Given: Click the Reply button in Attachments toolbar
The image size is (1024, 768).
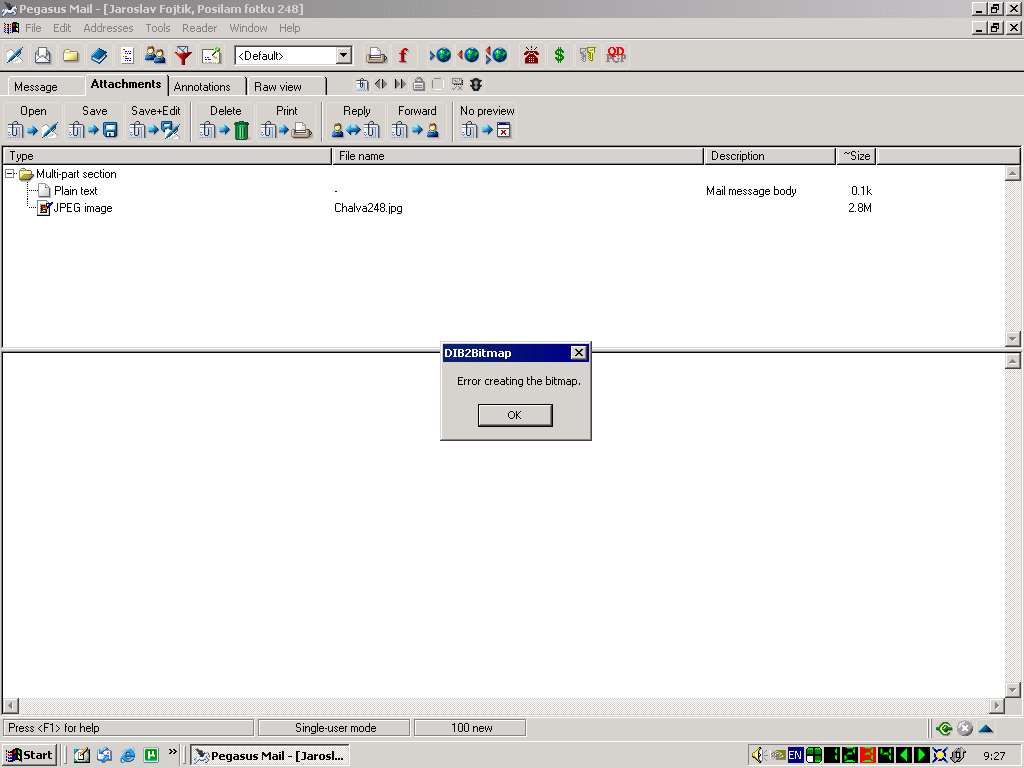Looking at the screenshot, I should [x=356, y=121].
